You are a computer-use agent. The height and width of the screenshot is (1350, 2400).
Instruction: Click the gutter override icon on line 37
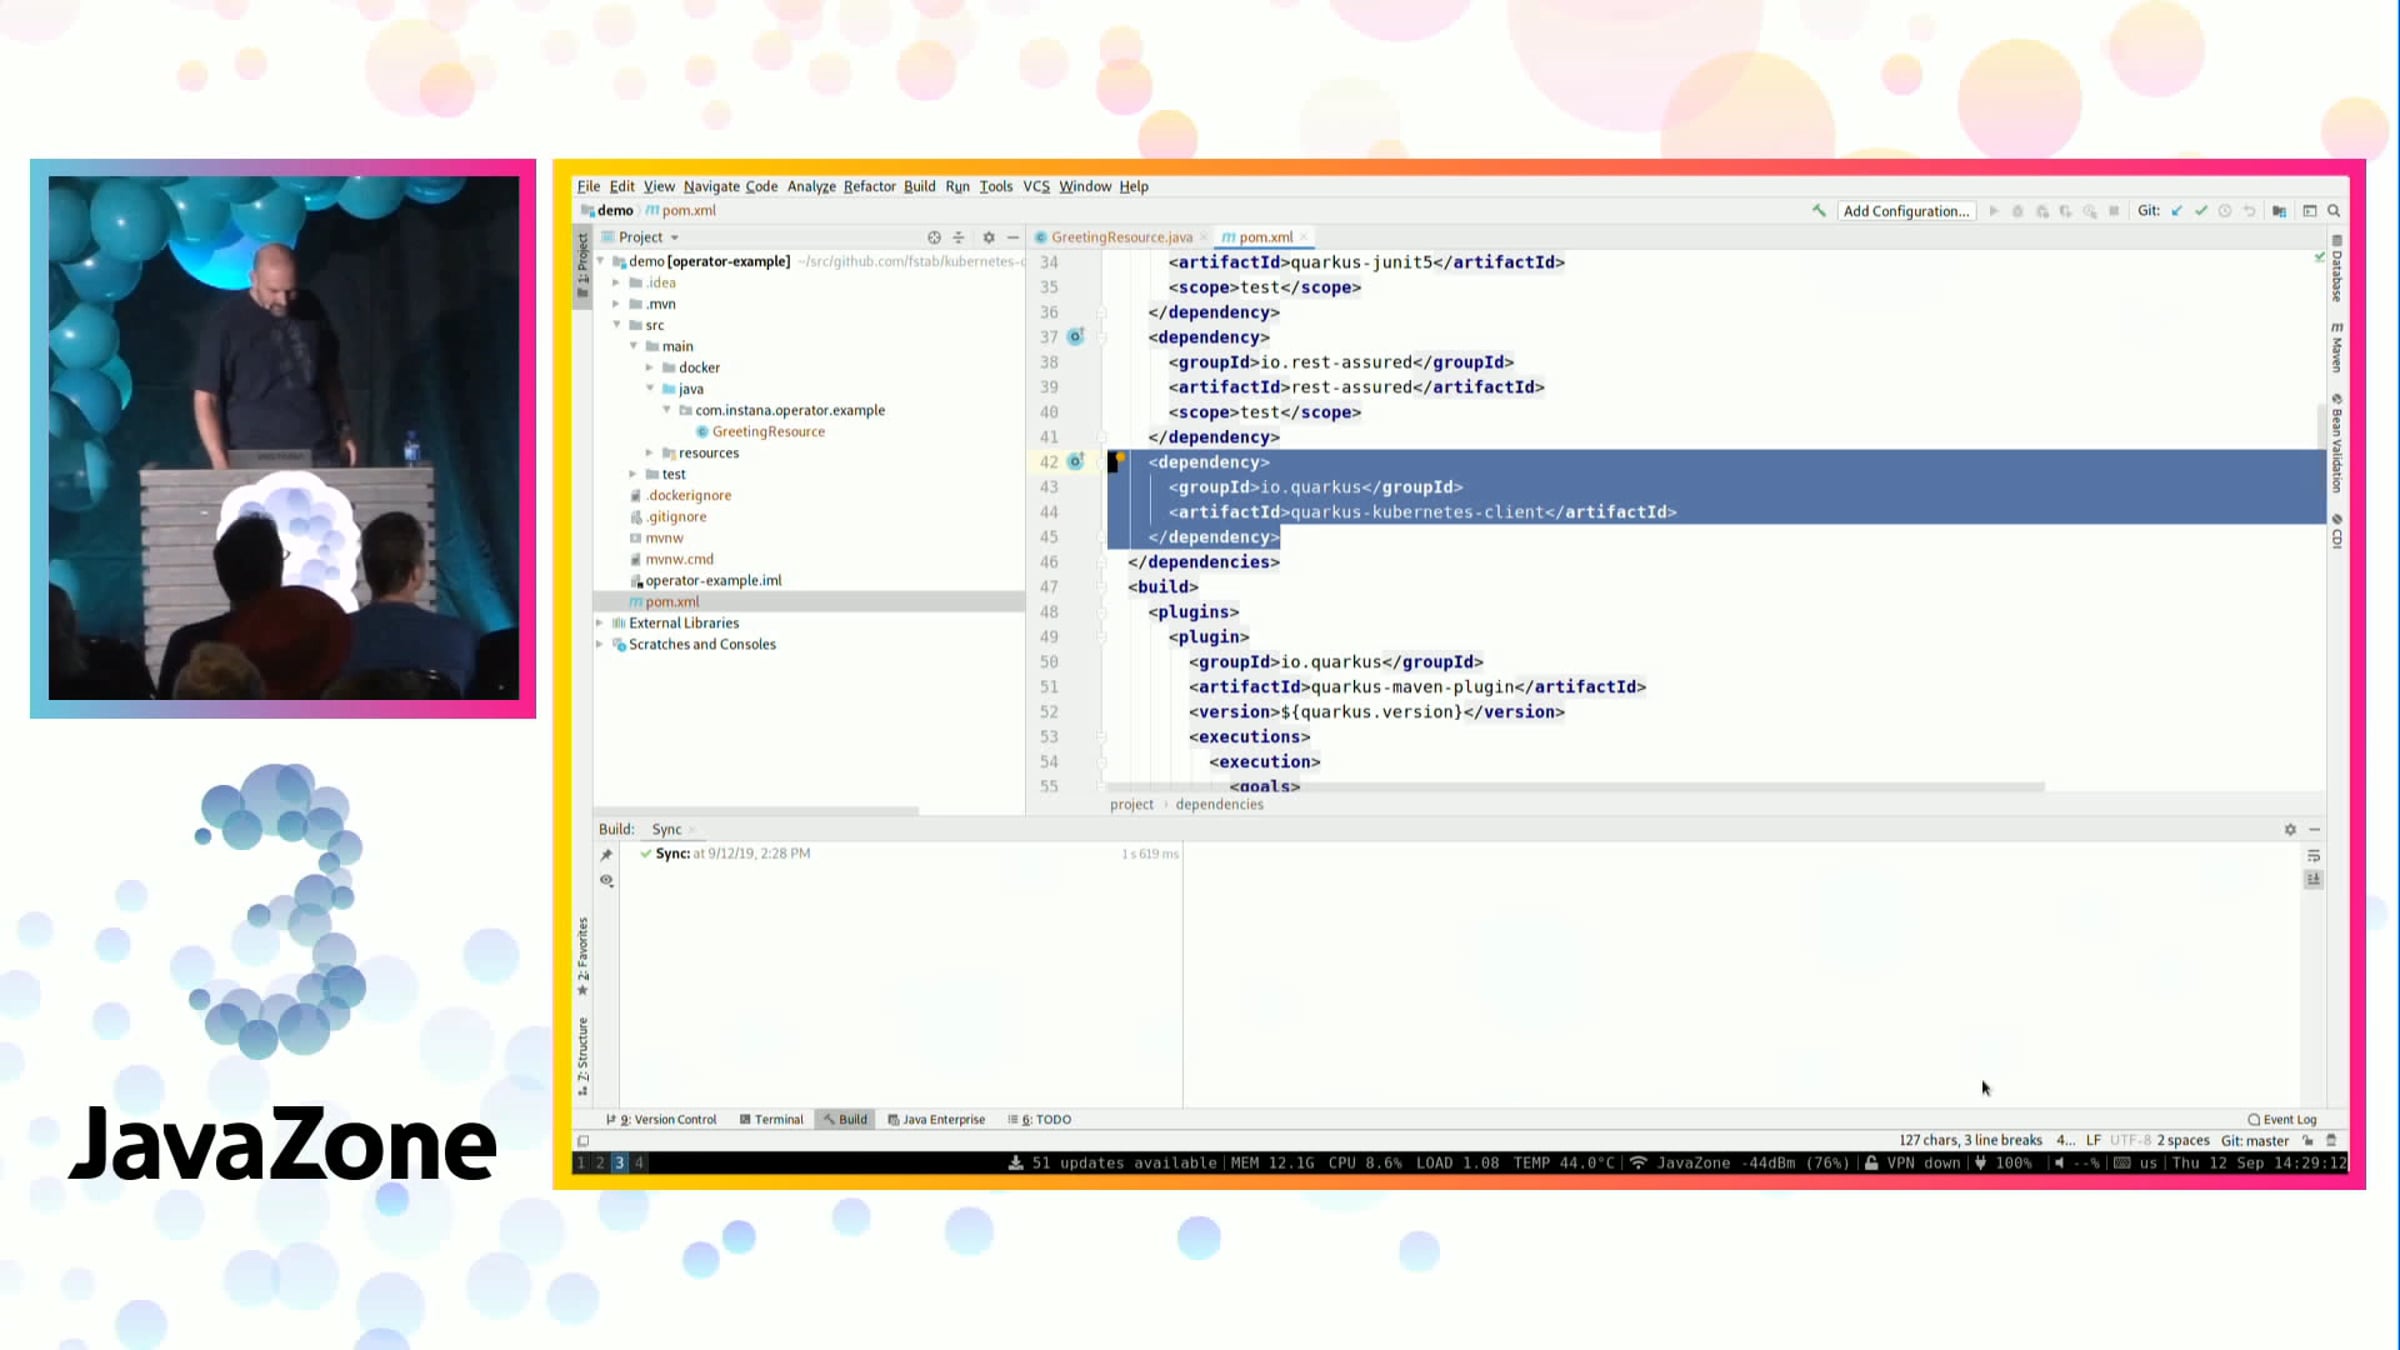click(1076, 336)
